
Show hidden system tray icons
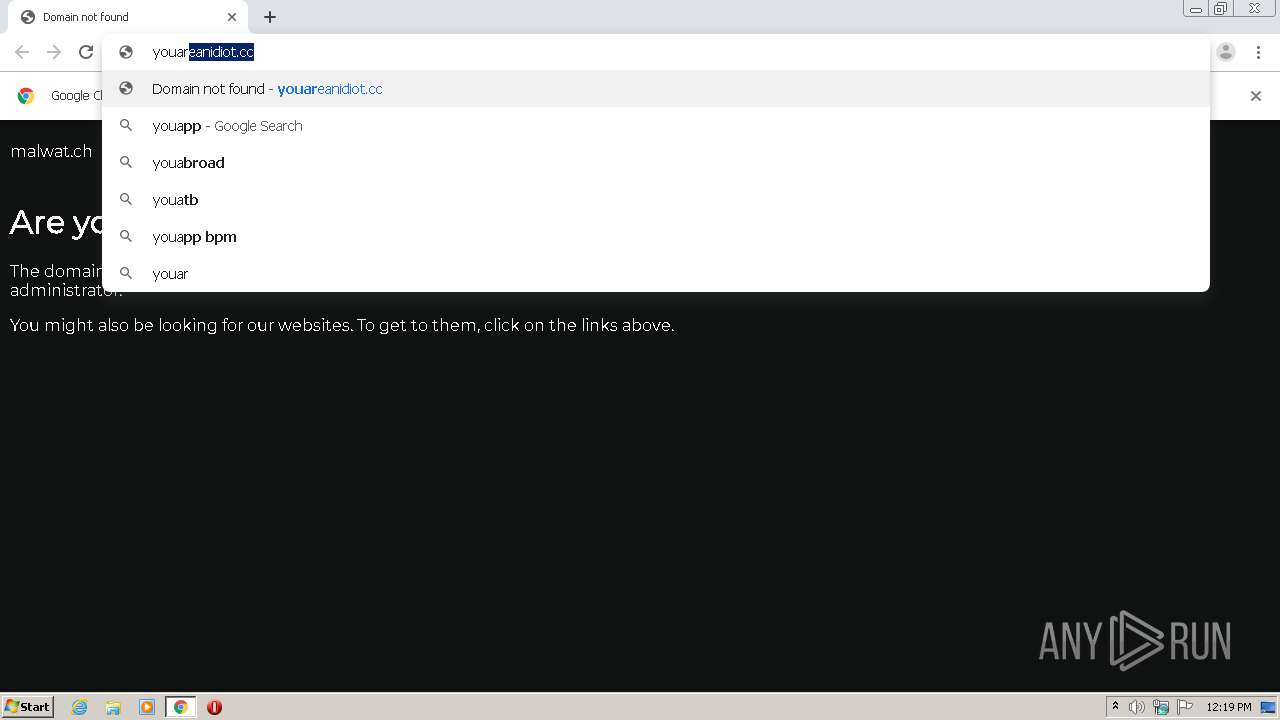coord(1115,707)
